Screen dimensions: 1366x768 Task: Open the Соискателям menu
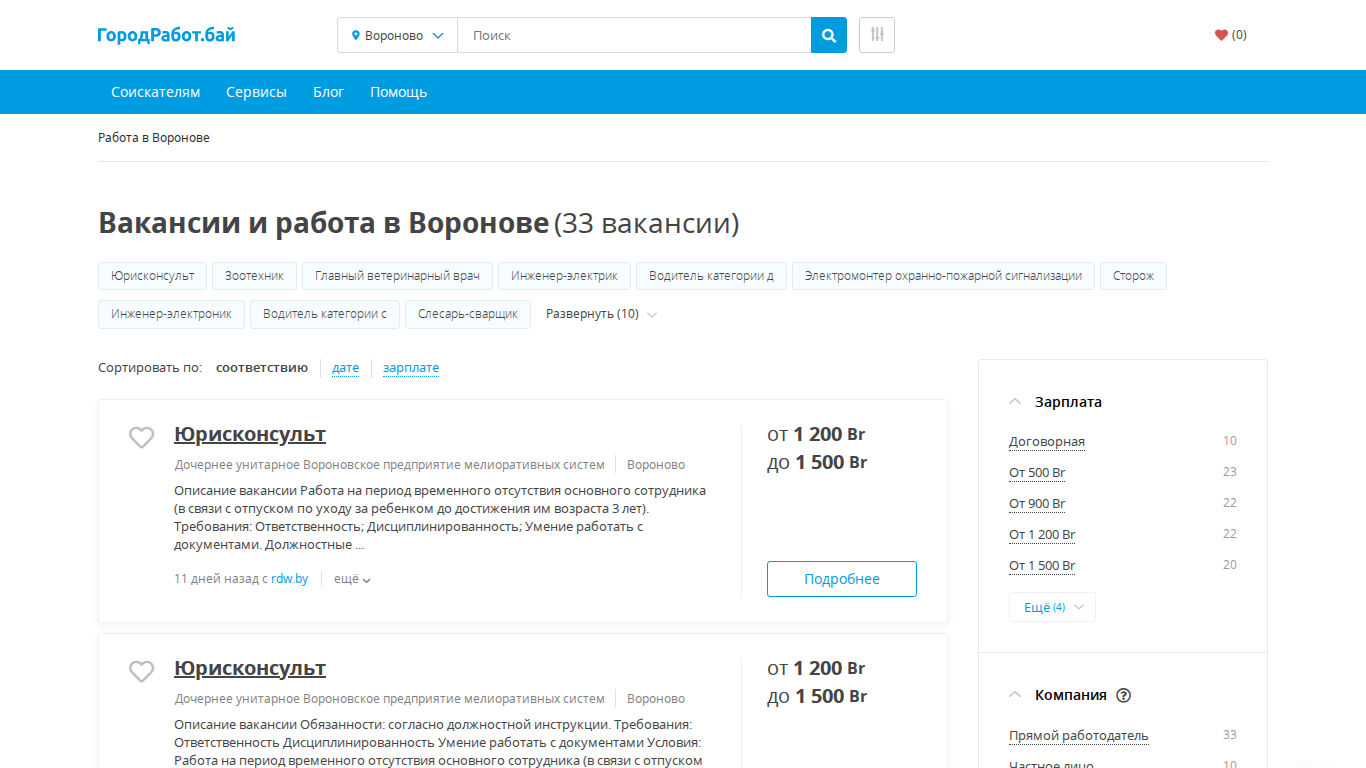click(x=156, y=92)
